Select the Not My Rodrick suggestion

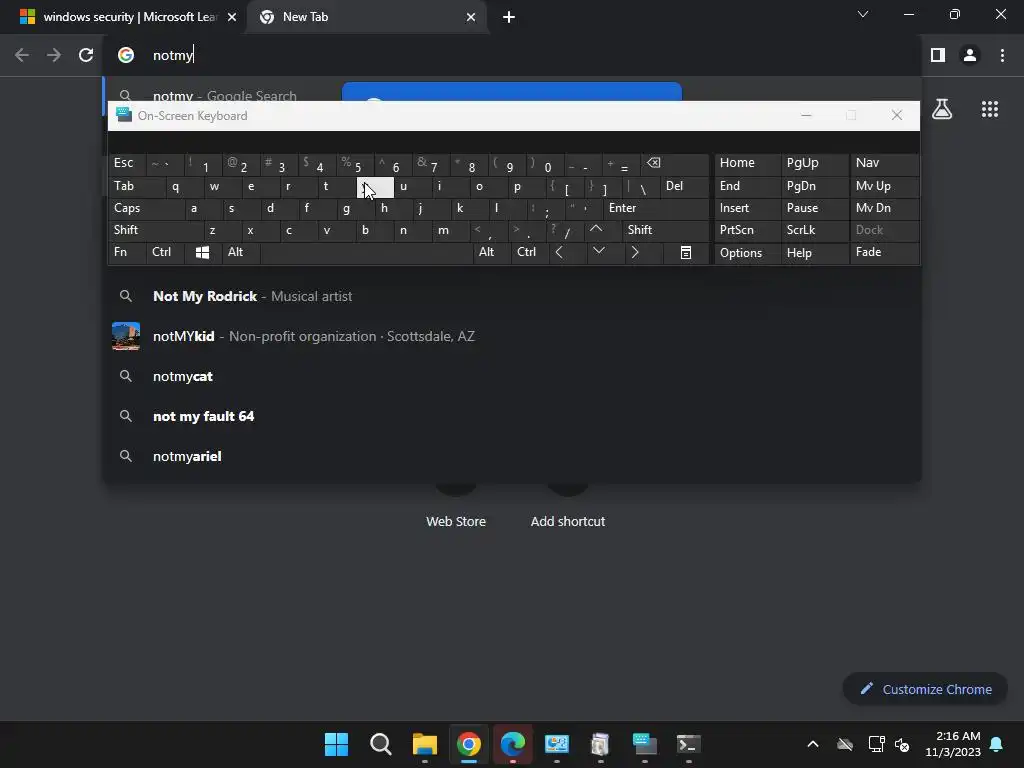[x=512, y=296]
